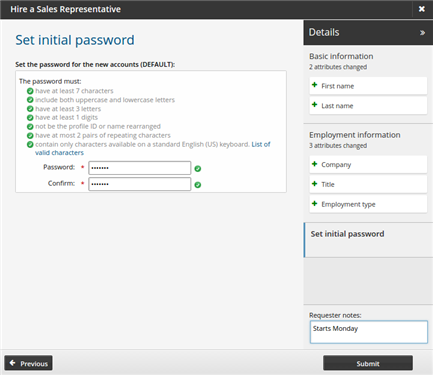Screen dimensions: 433x375
Task: Click the green check next to Confirm field
Action: coord(198,185)
